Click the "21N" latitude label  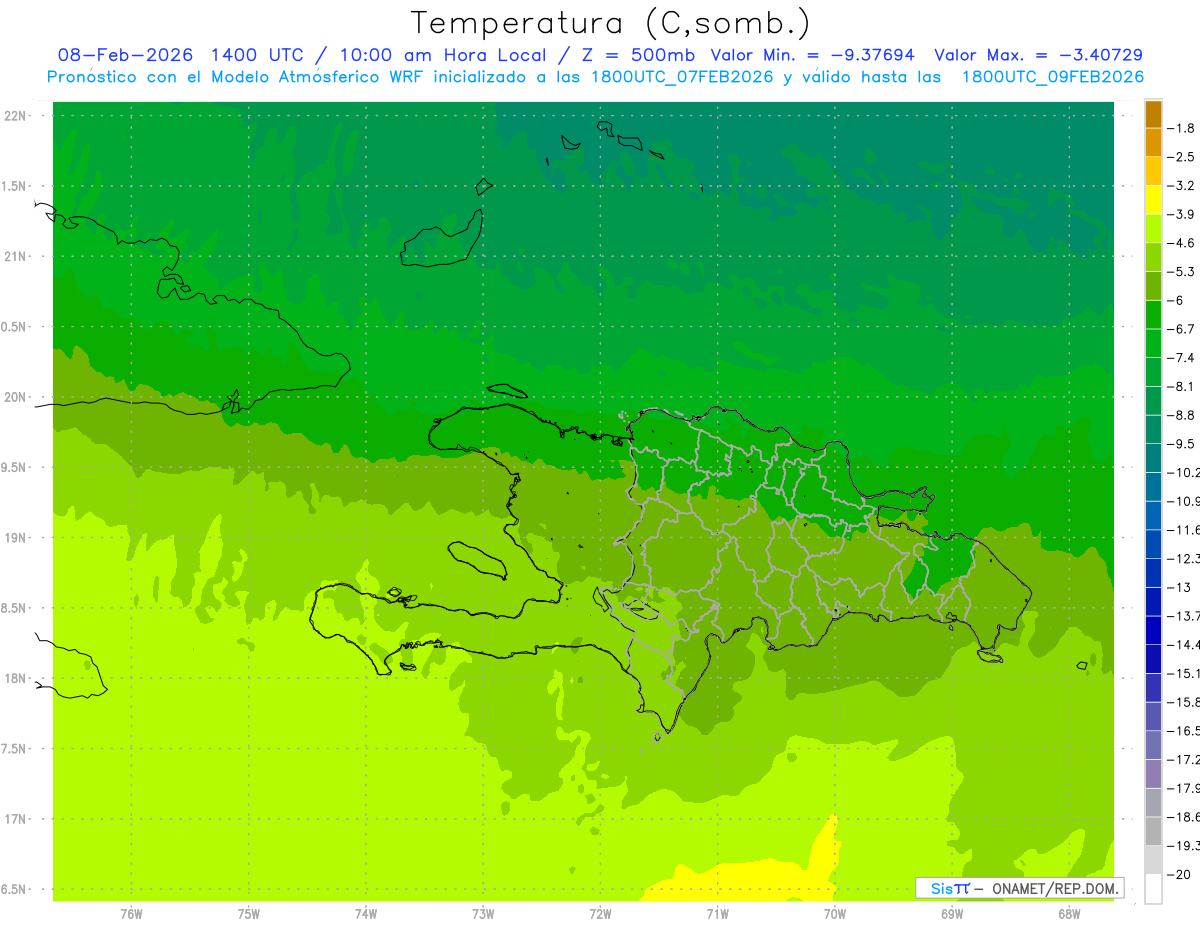[x=16, y=257]
